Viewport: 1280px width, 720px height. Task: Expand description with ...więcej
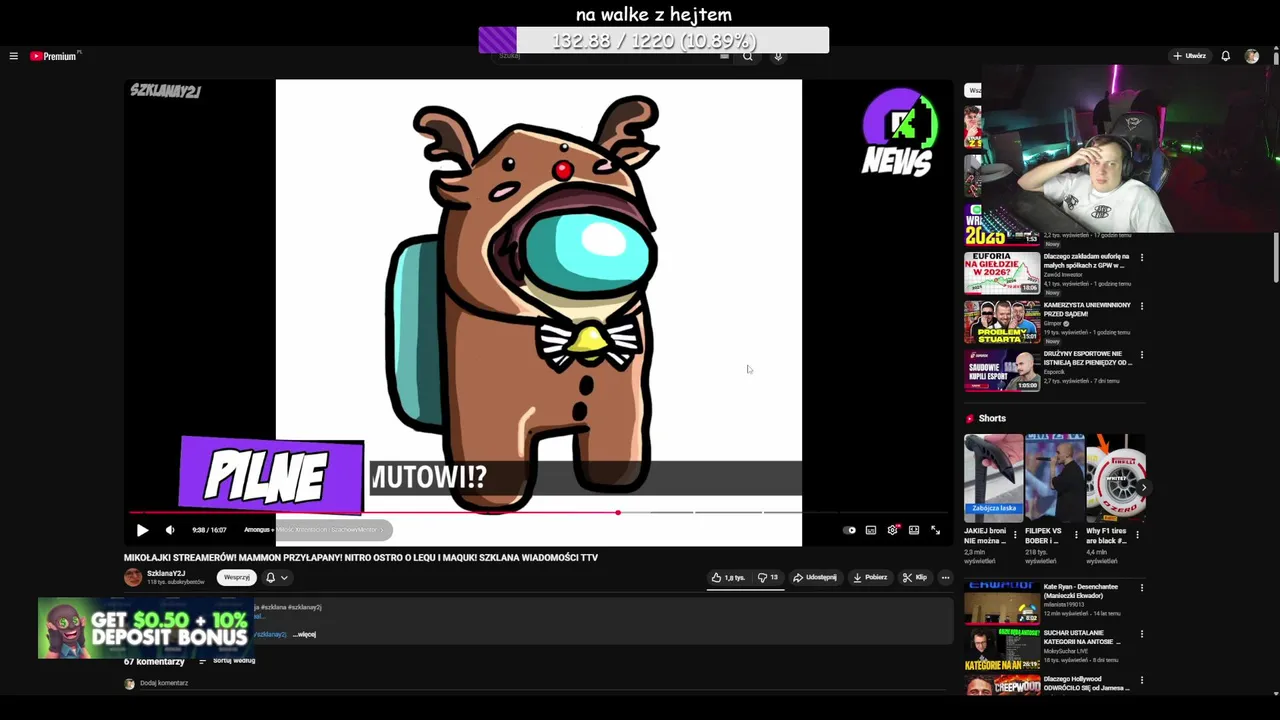304,634
